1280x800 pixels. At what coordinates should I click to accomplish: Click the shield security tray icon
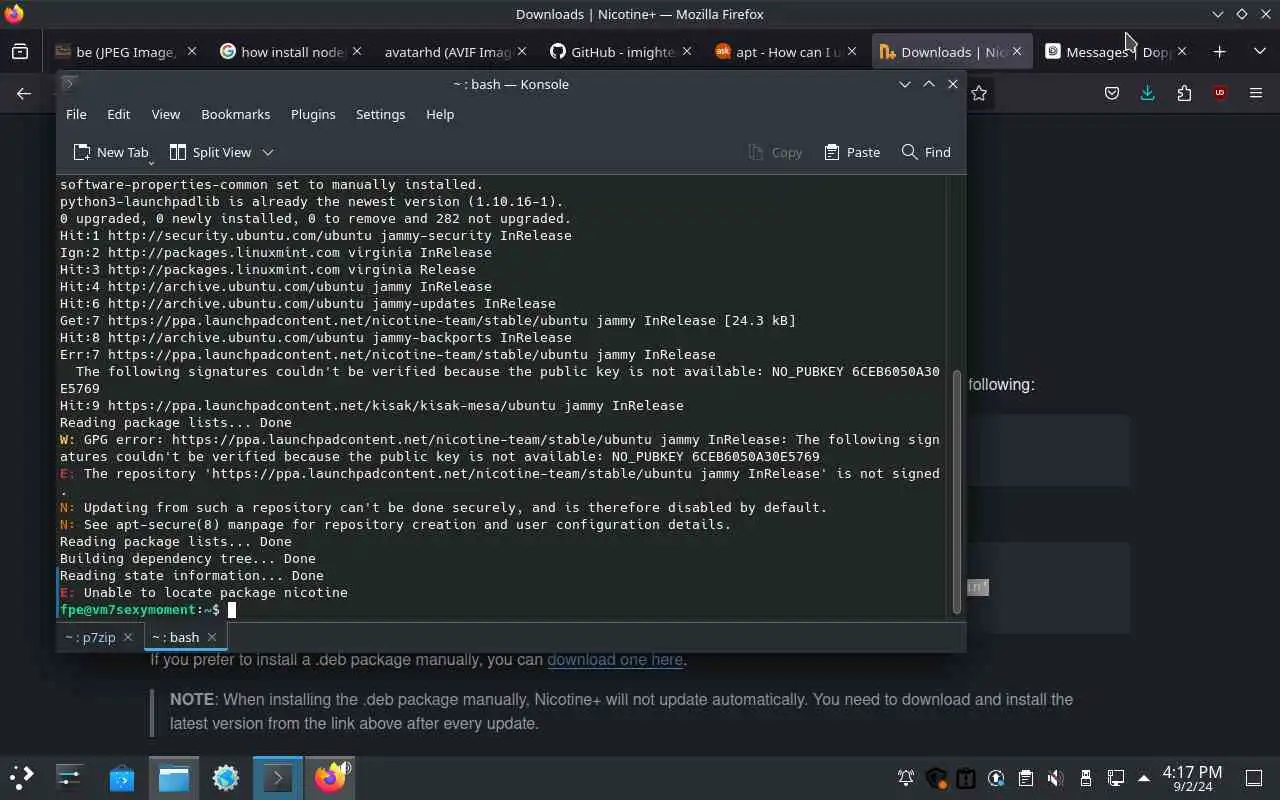[x=935, y=778]
